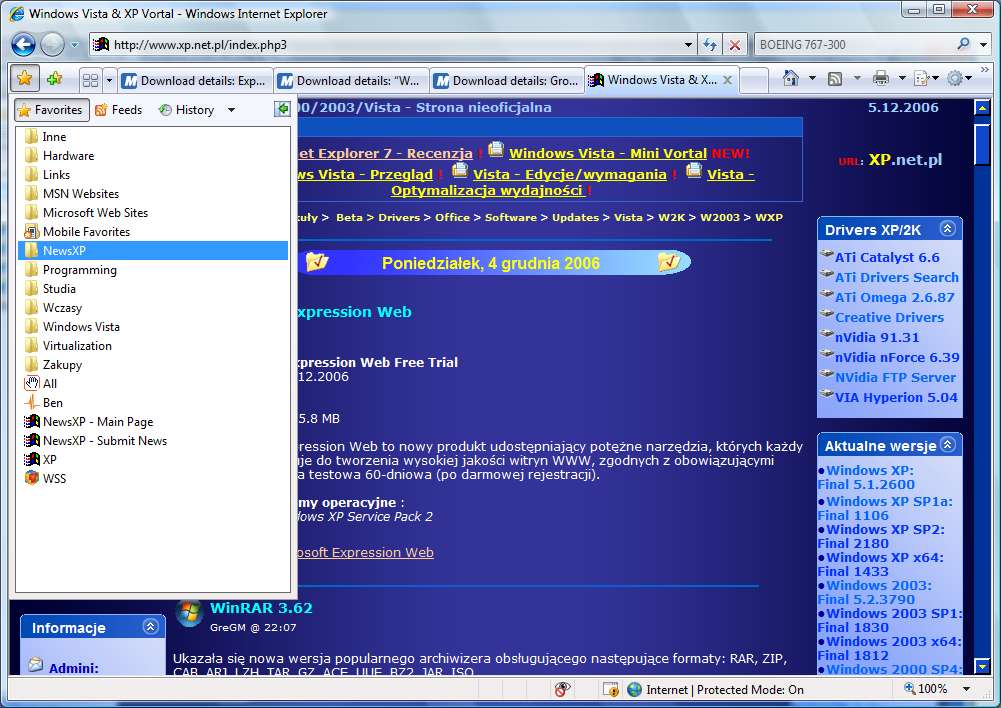Switch to the 'Download details: Gro...' tab
Viewport: 1001px width, 708px height.
coord(508,80)
